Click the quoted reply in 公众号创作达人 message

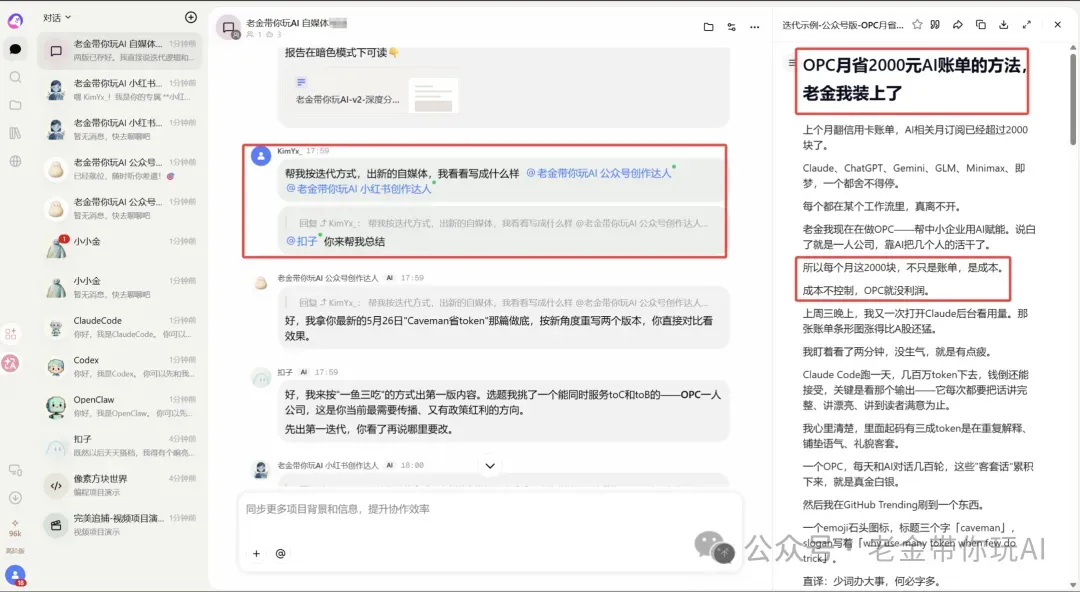coord(503,303)
